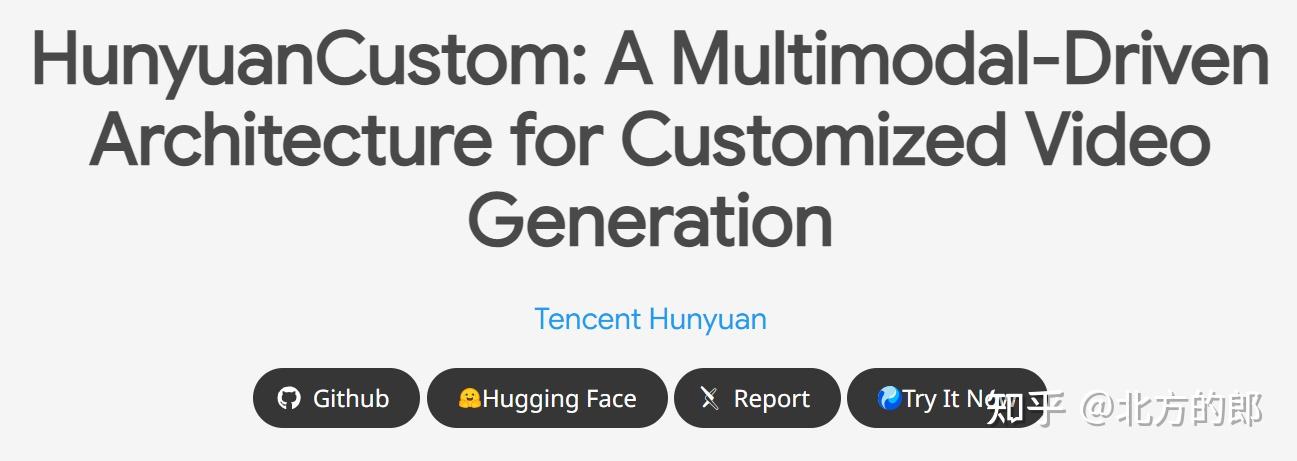Click the GitHub octocat icon
The image size is (1297, 461).
click(289, 398)
